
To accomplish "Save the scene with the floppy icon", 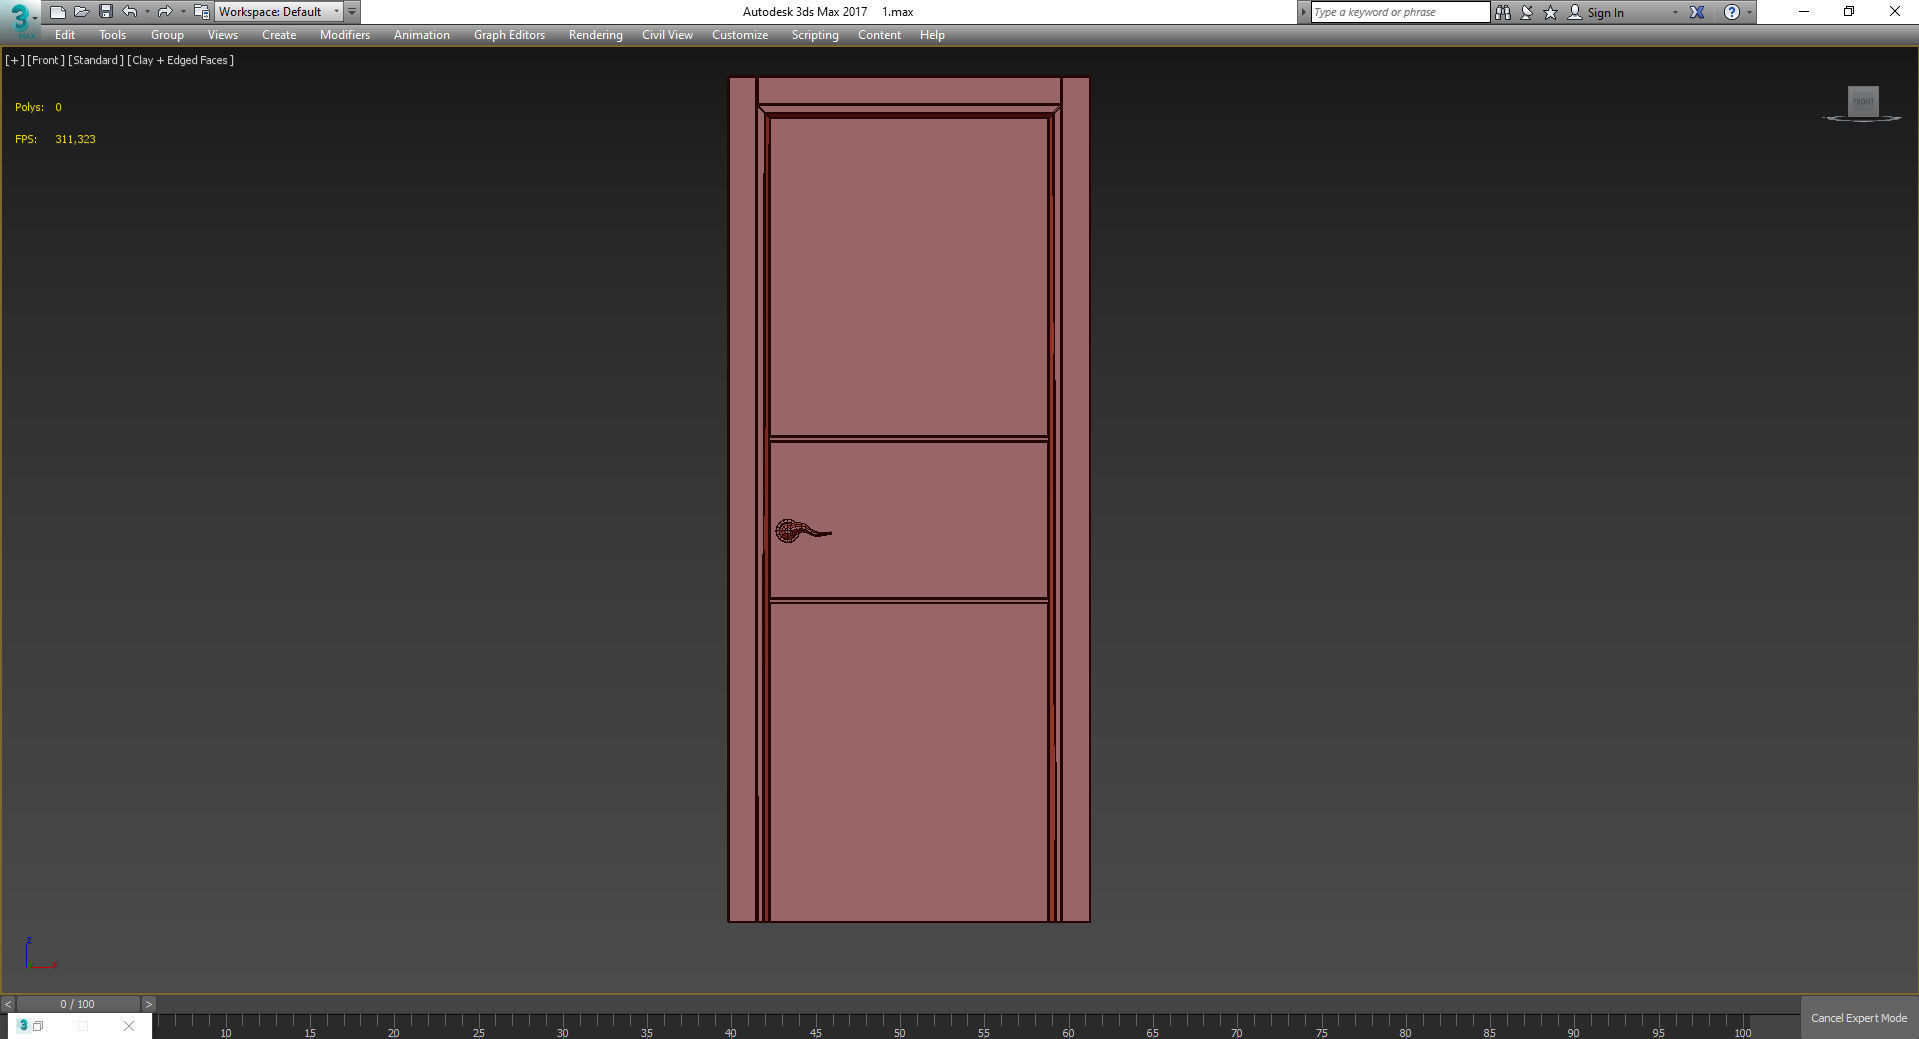I will (105, 12).
